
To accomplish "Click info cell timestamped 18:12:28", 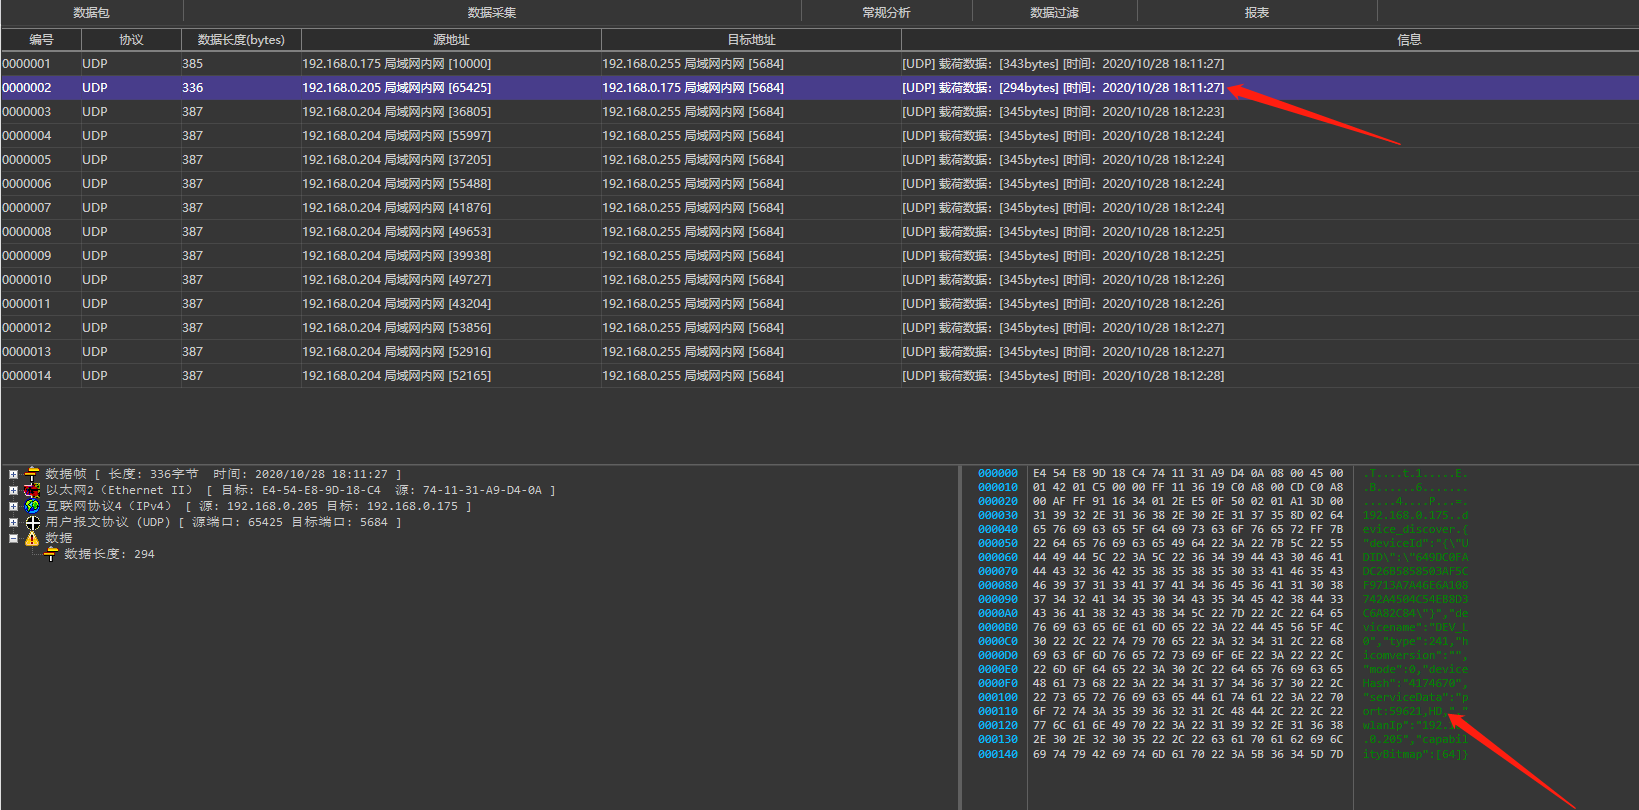I will click(x=1063, y=376).
